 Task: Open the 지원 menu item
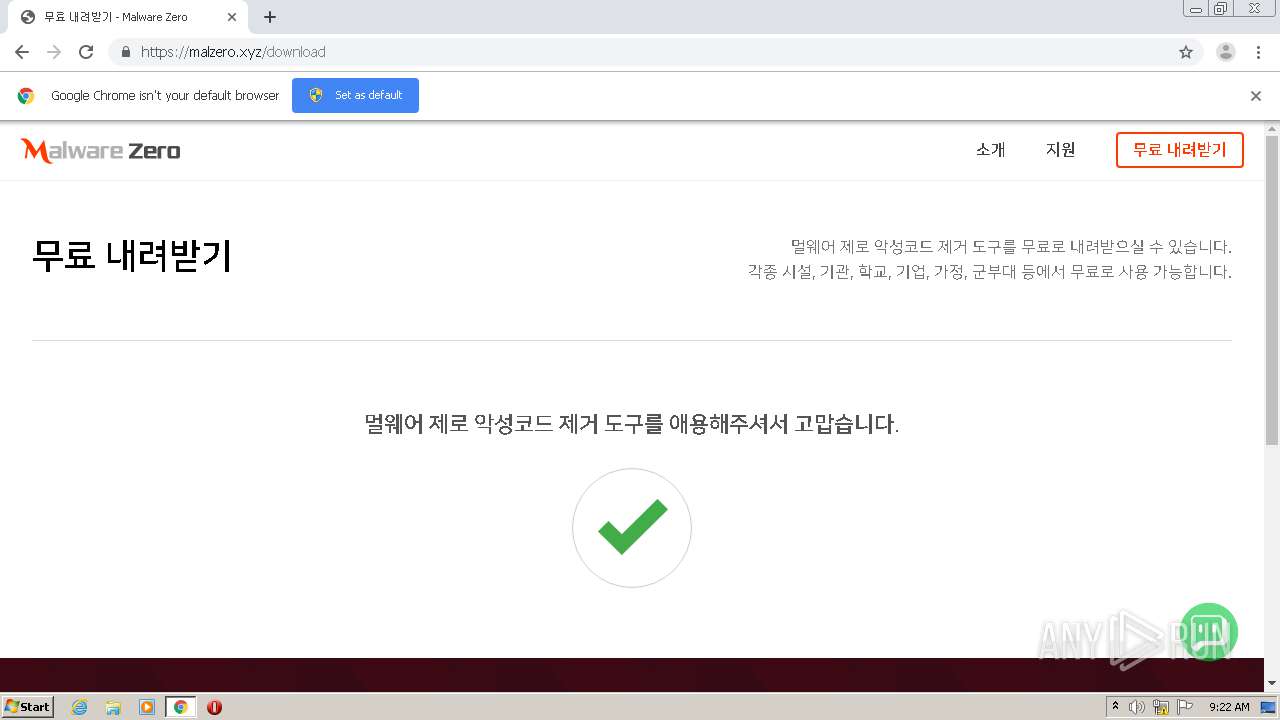pos(1060,150)
